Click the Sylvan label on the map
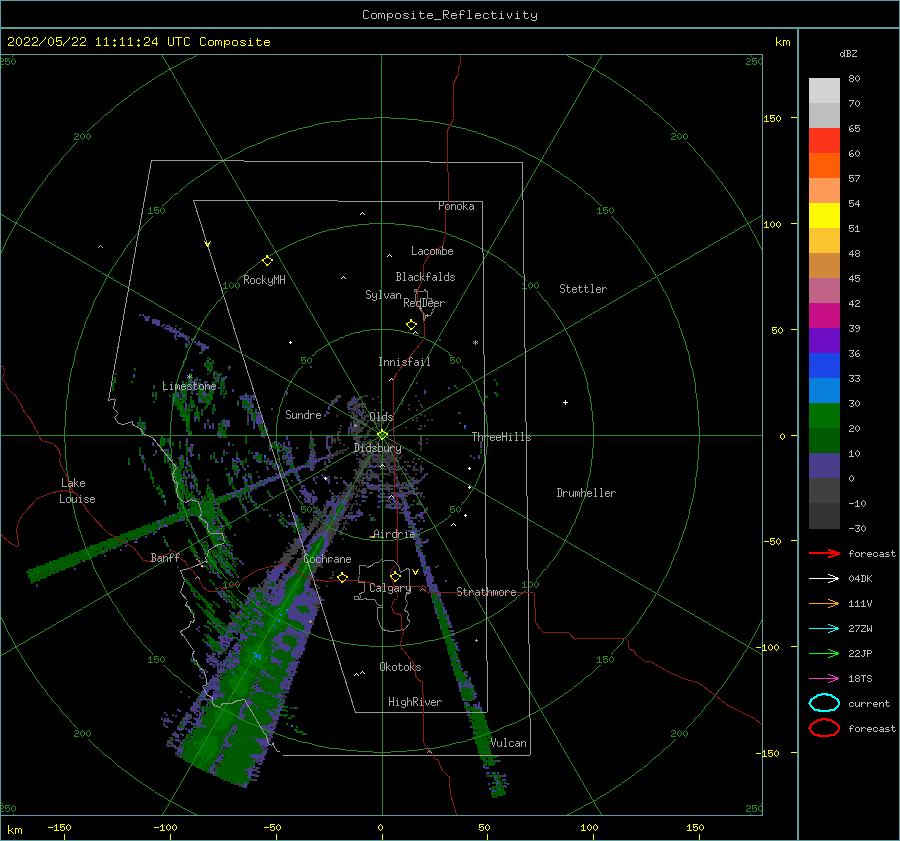 383,295
